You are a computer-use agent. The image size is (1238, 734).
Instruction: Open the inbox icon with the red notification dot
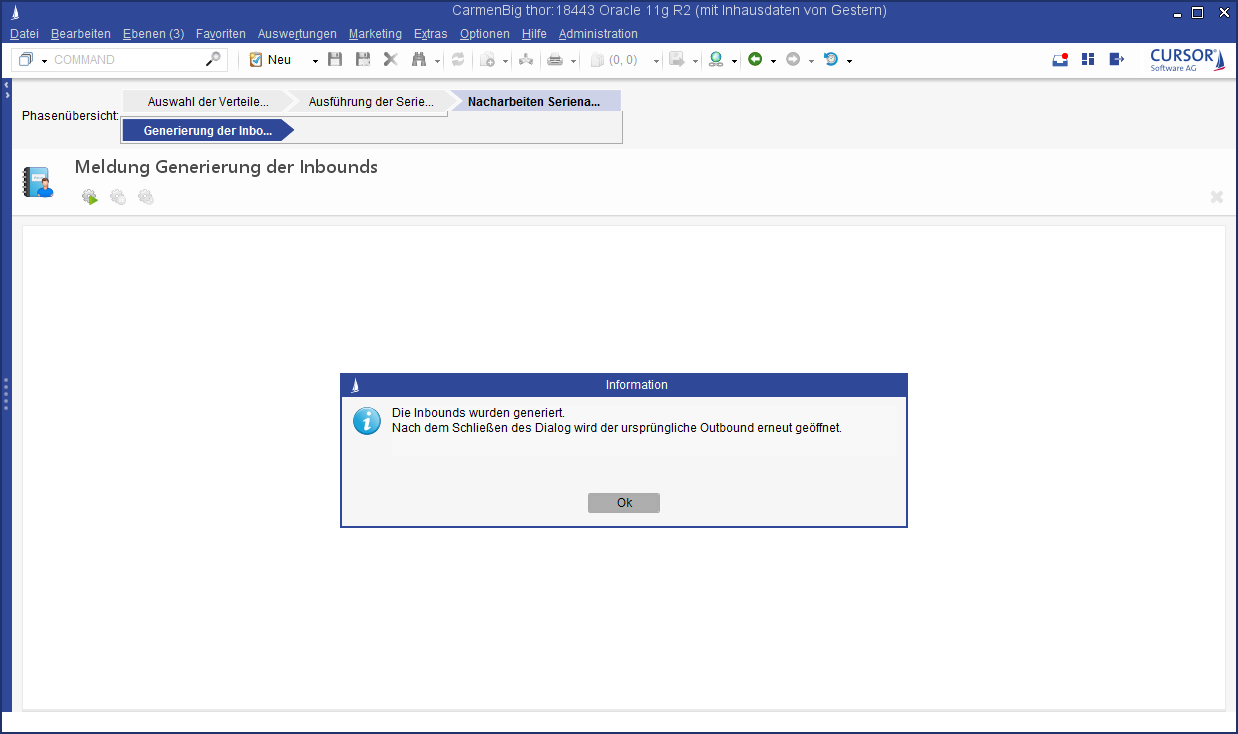coord(1060,60)
